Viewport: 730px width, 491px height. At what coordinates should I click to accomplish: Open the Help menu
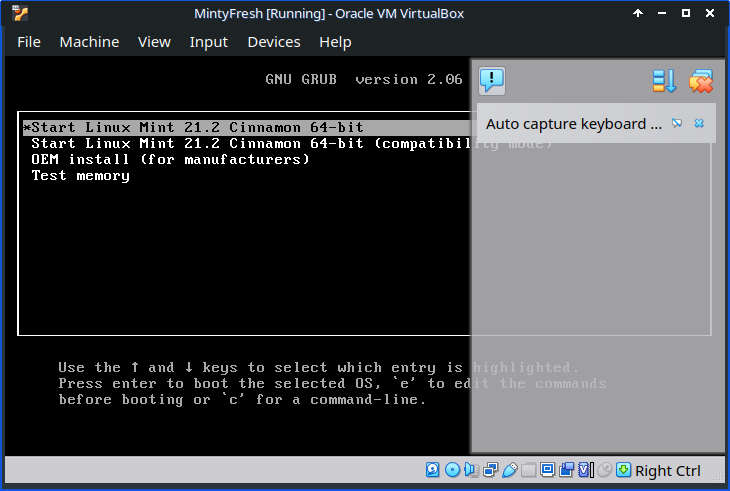[x=335, y=42]
